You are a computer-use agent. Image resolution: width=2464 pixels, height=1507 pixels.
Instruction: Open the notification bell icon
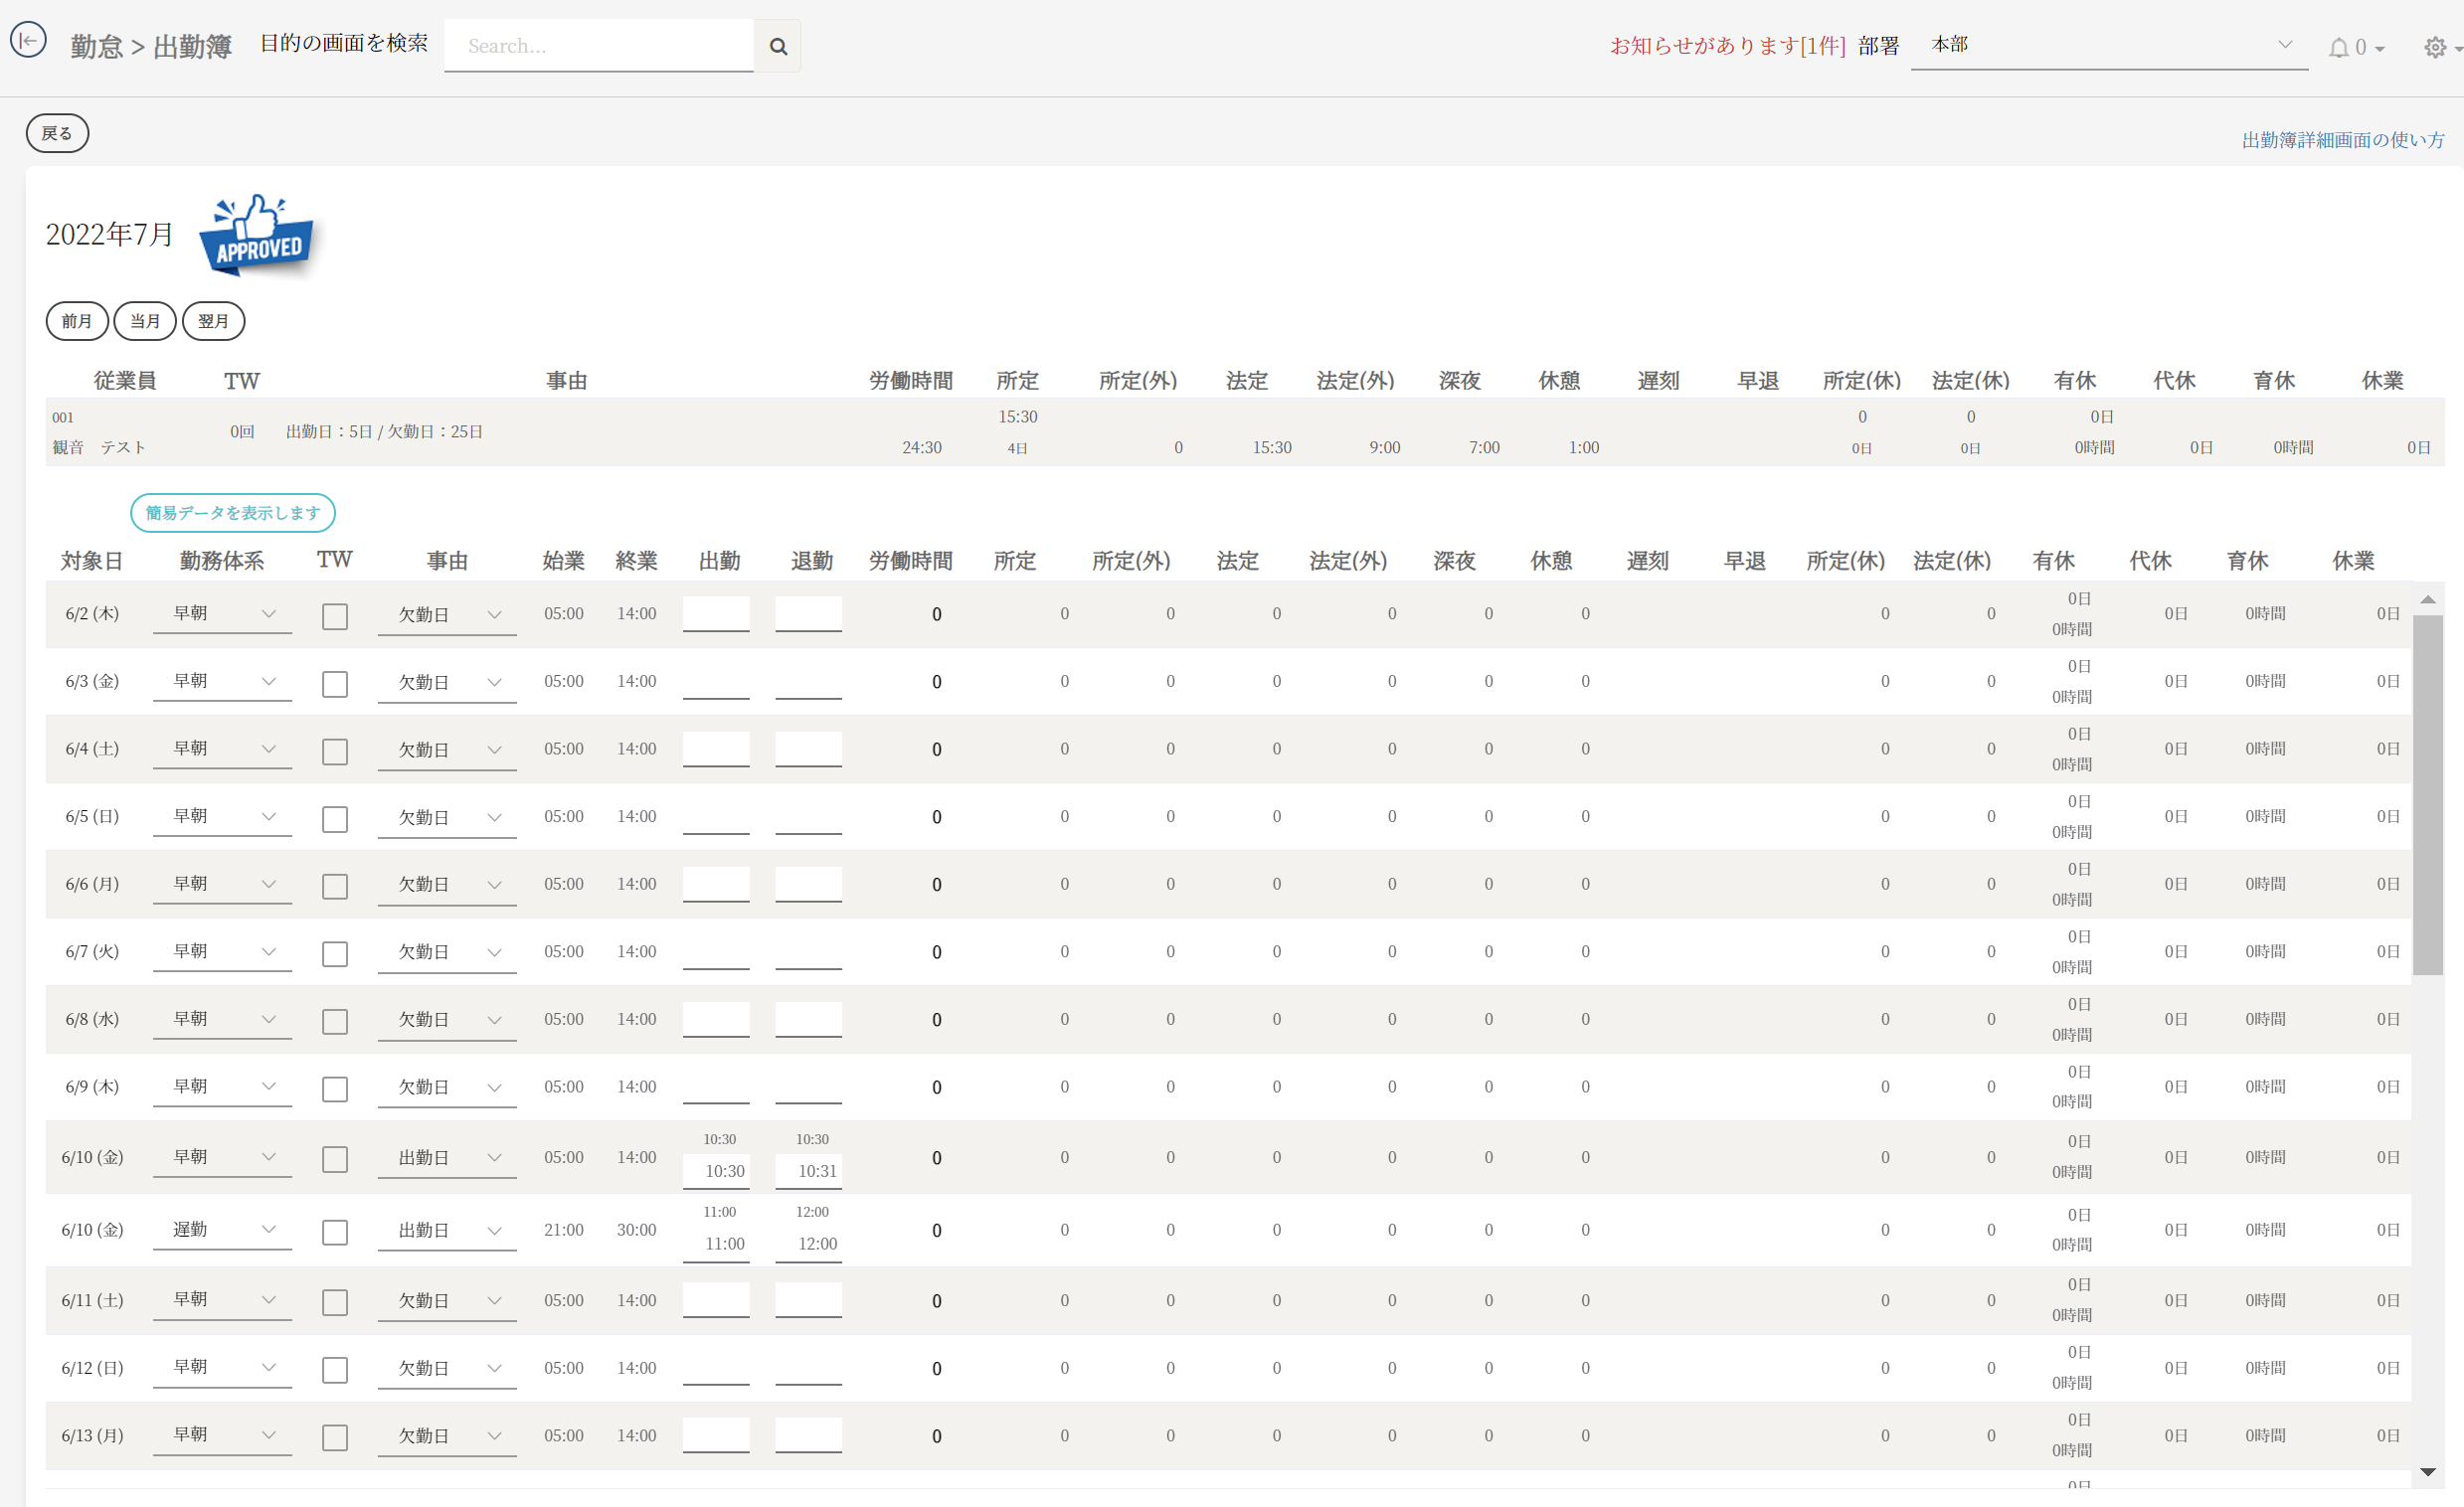click(2339, 47)
